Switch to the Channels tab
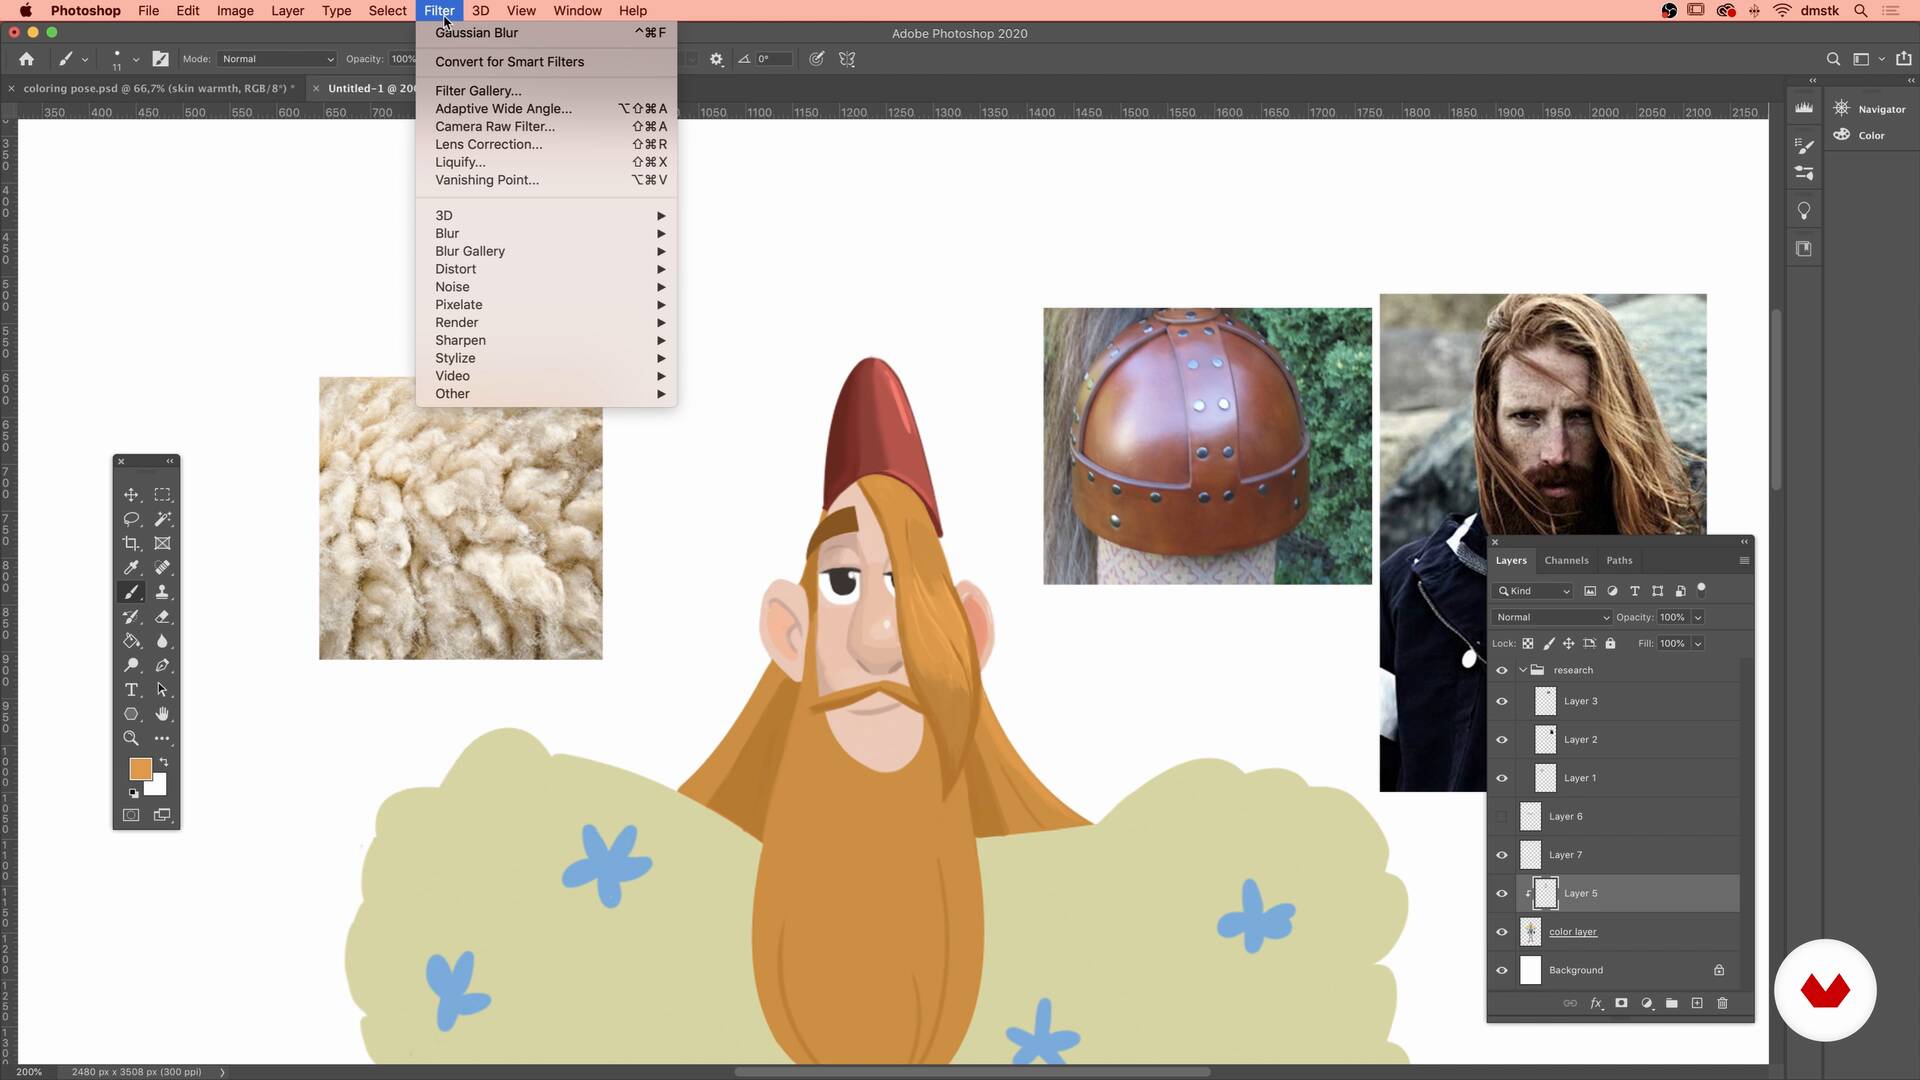Screen dimensions: 1920x1080 (x=1566, y=560)
